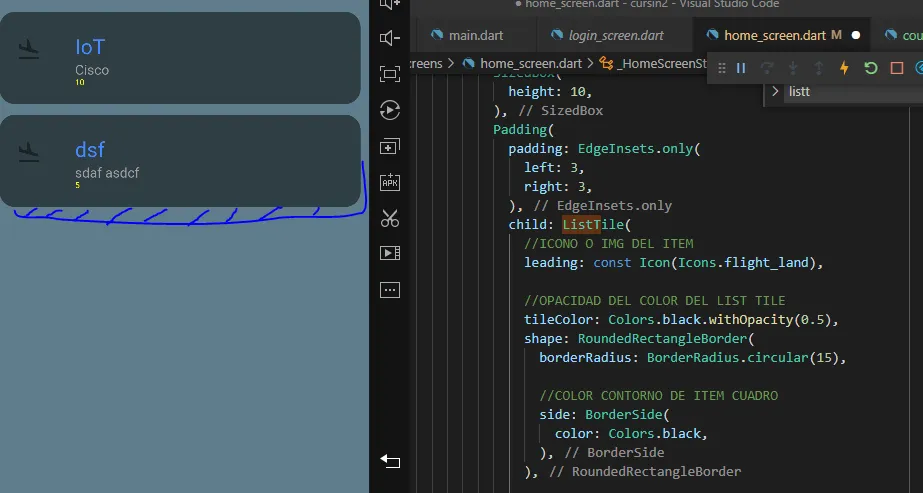Click the emulator volume down button

(390, 38)
